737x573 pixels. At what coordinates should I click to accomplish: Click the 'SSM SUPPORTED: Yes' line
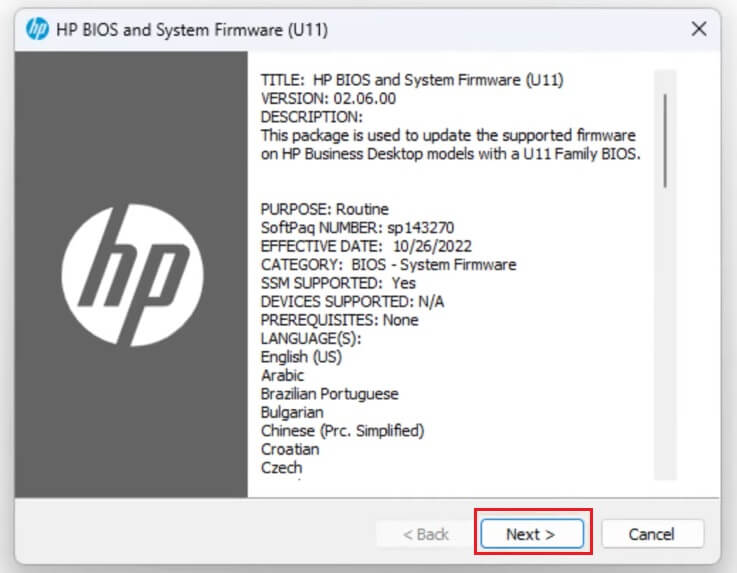coord(338,283)
